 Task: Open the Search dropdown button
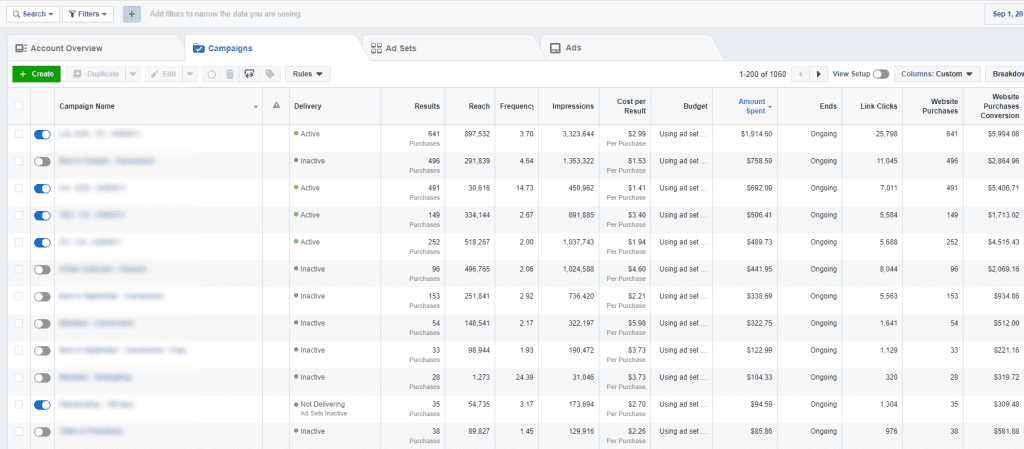[x=30, y=14]
